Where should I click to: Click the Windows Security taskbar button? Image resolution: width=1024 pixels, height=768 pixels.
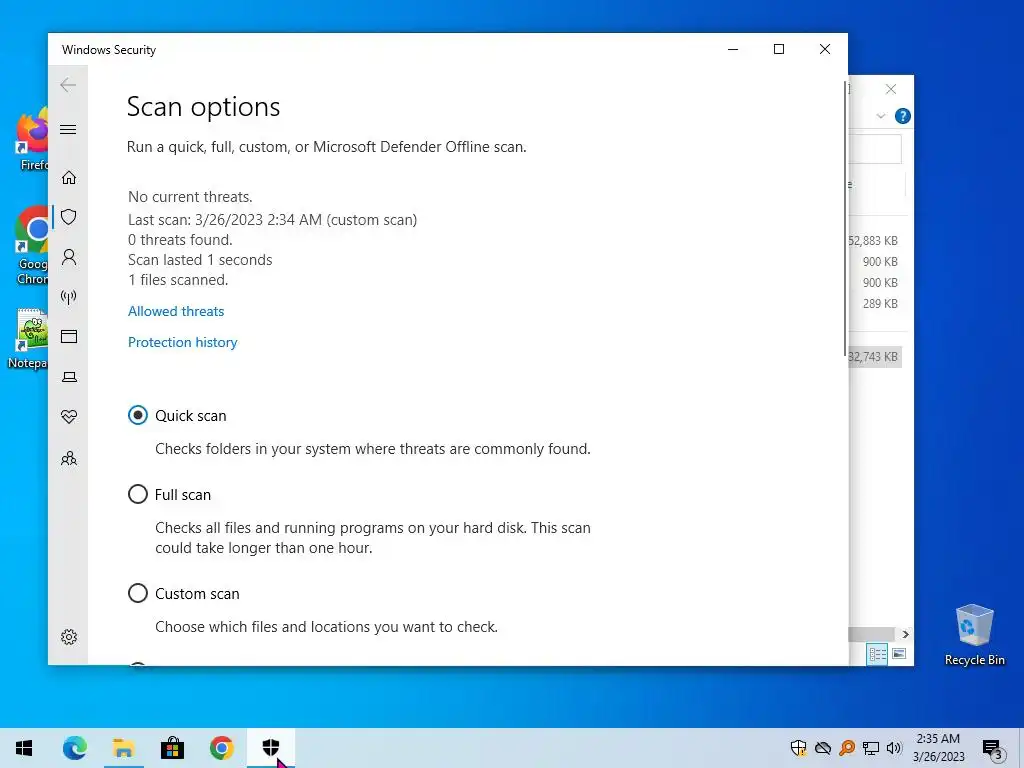(x=270, y=748)
